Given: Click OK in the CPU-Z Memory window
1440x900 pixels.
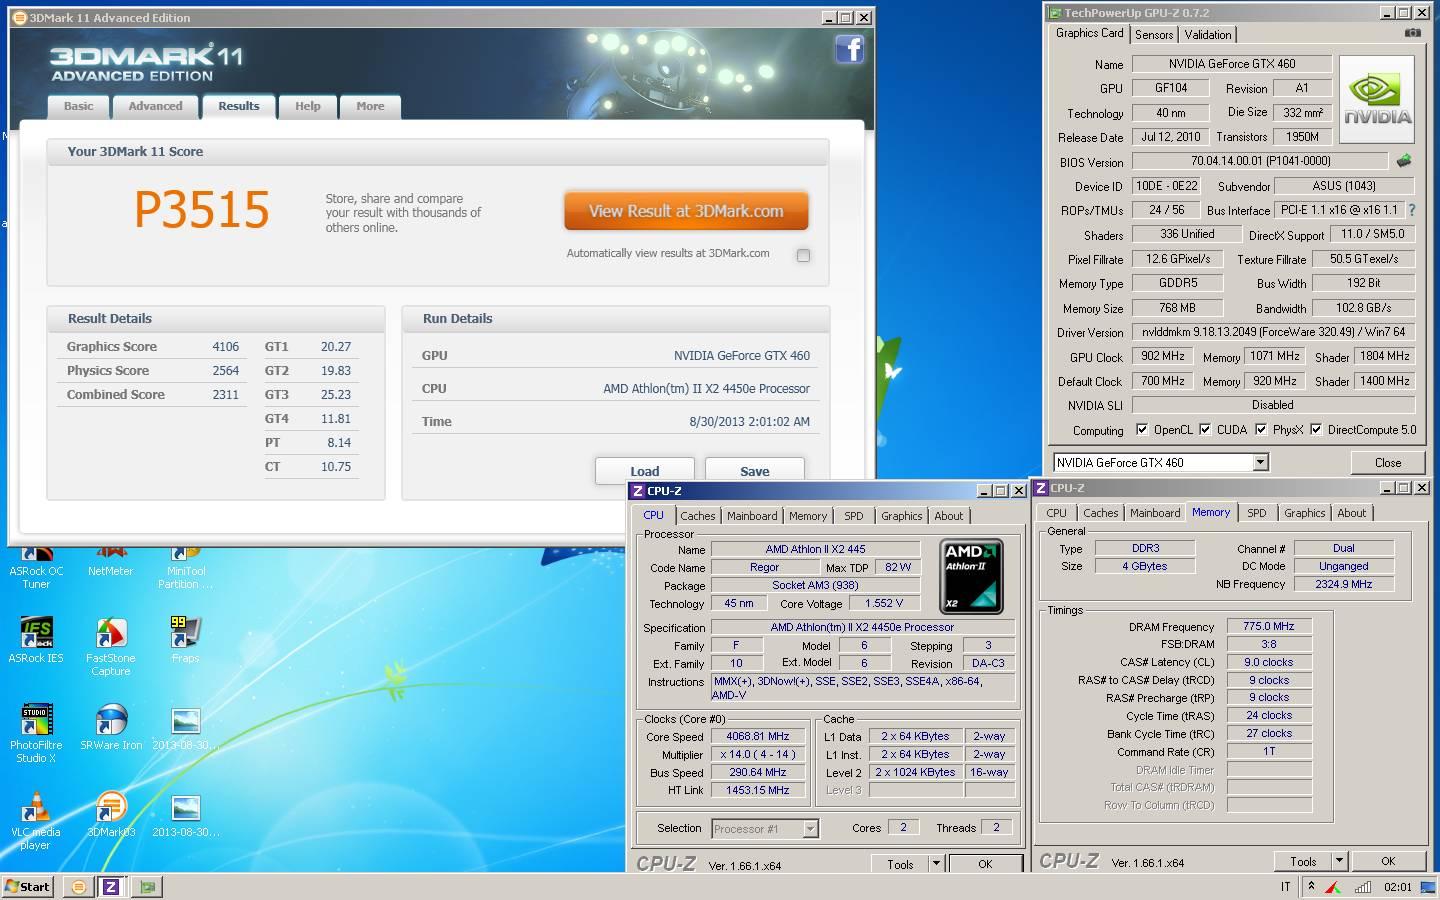Looking at the screenshot, I should (1388, 861).
